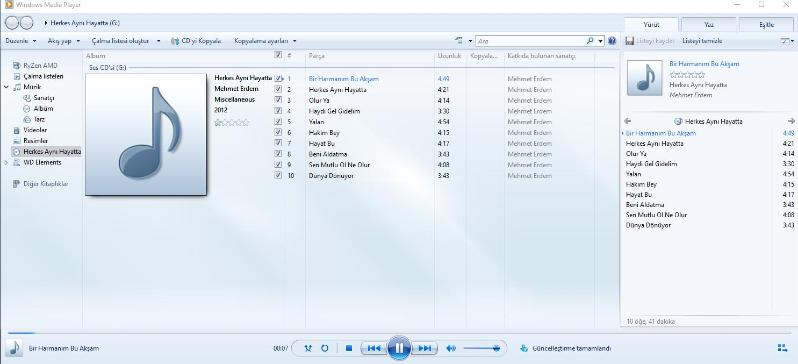The width and height of the screenshot is (798, 364).
Task: Click inside the Ara search field
Action: 529,41
